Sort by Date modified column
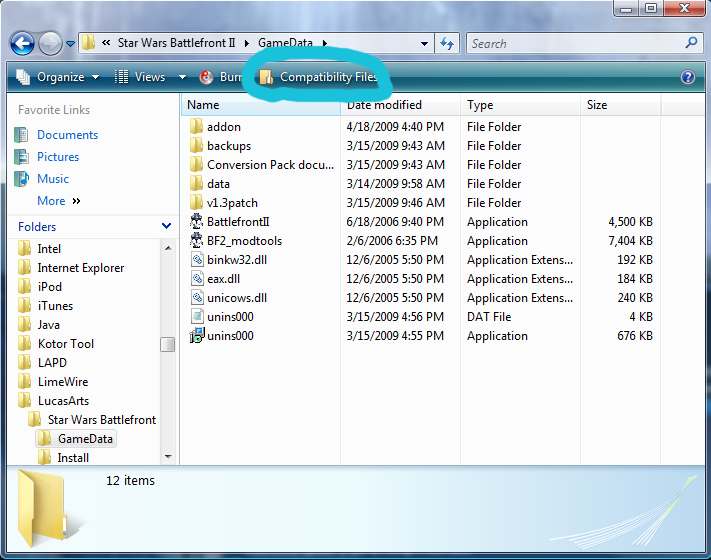 (x=400, y=105)
